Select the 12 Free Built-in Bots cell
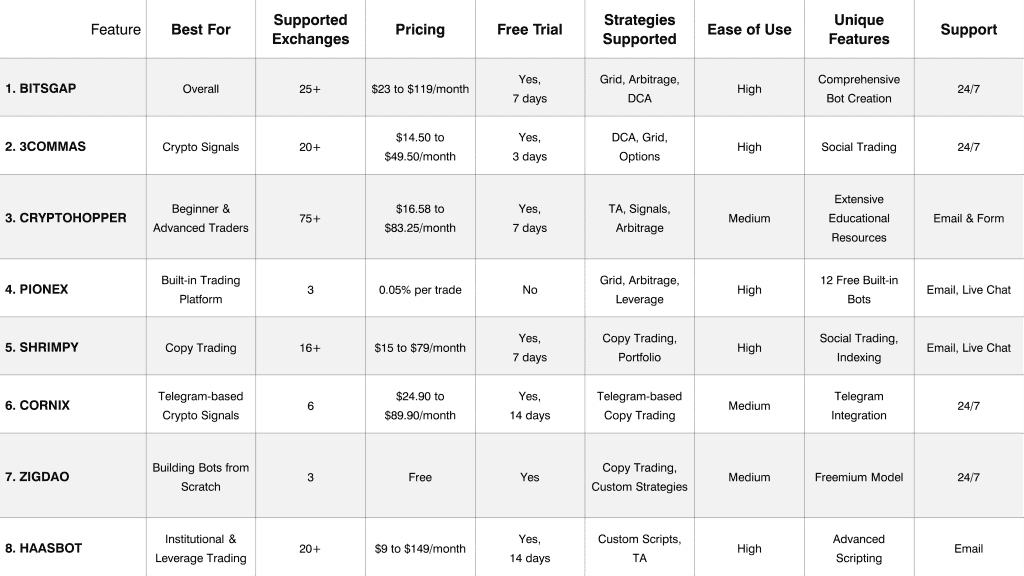This screenshot has height=576, width=1024. (859, 290)
